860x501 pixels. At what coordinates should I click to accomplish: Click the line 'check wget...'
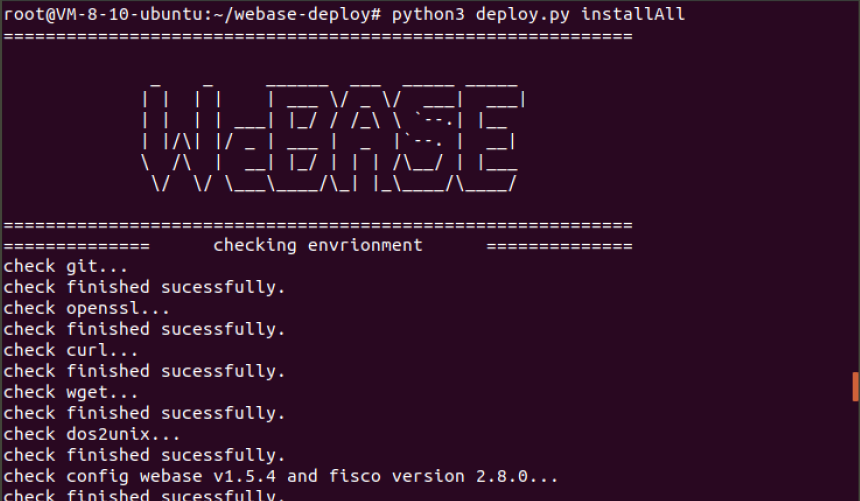point(70,392)
